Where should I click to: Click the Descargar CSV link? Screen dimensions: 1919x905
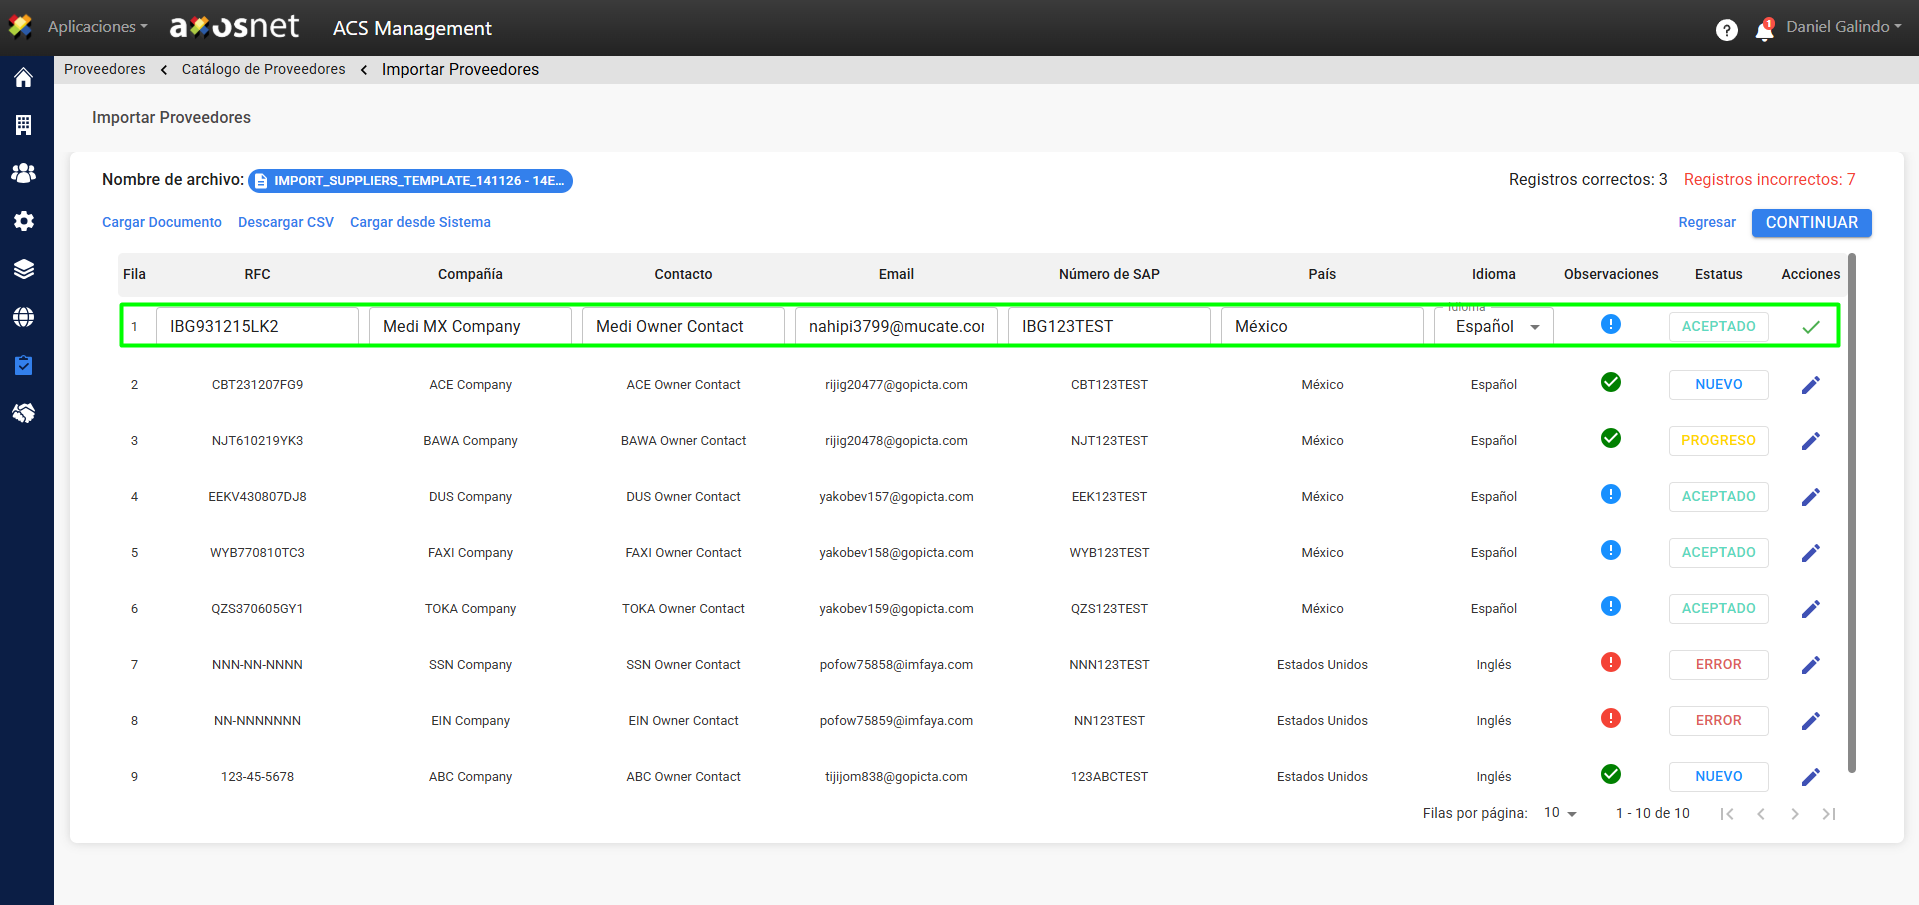point(286,222)
